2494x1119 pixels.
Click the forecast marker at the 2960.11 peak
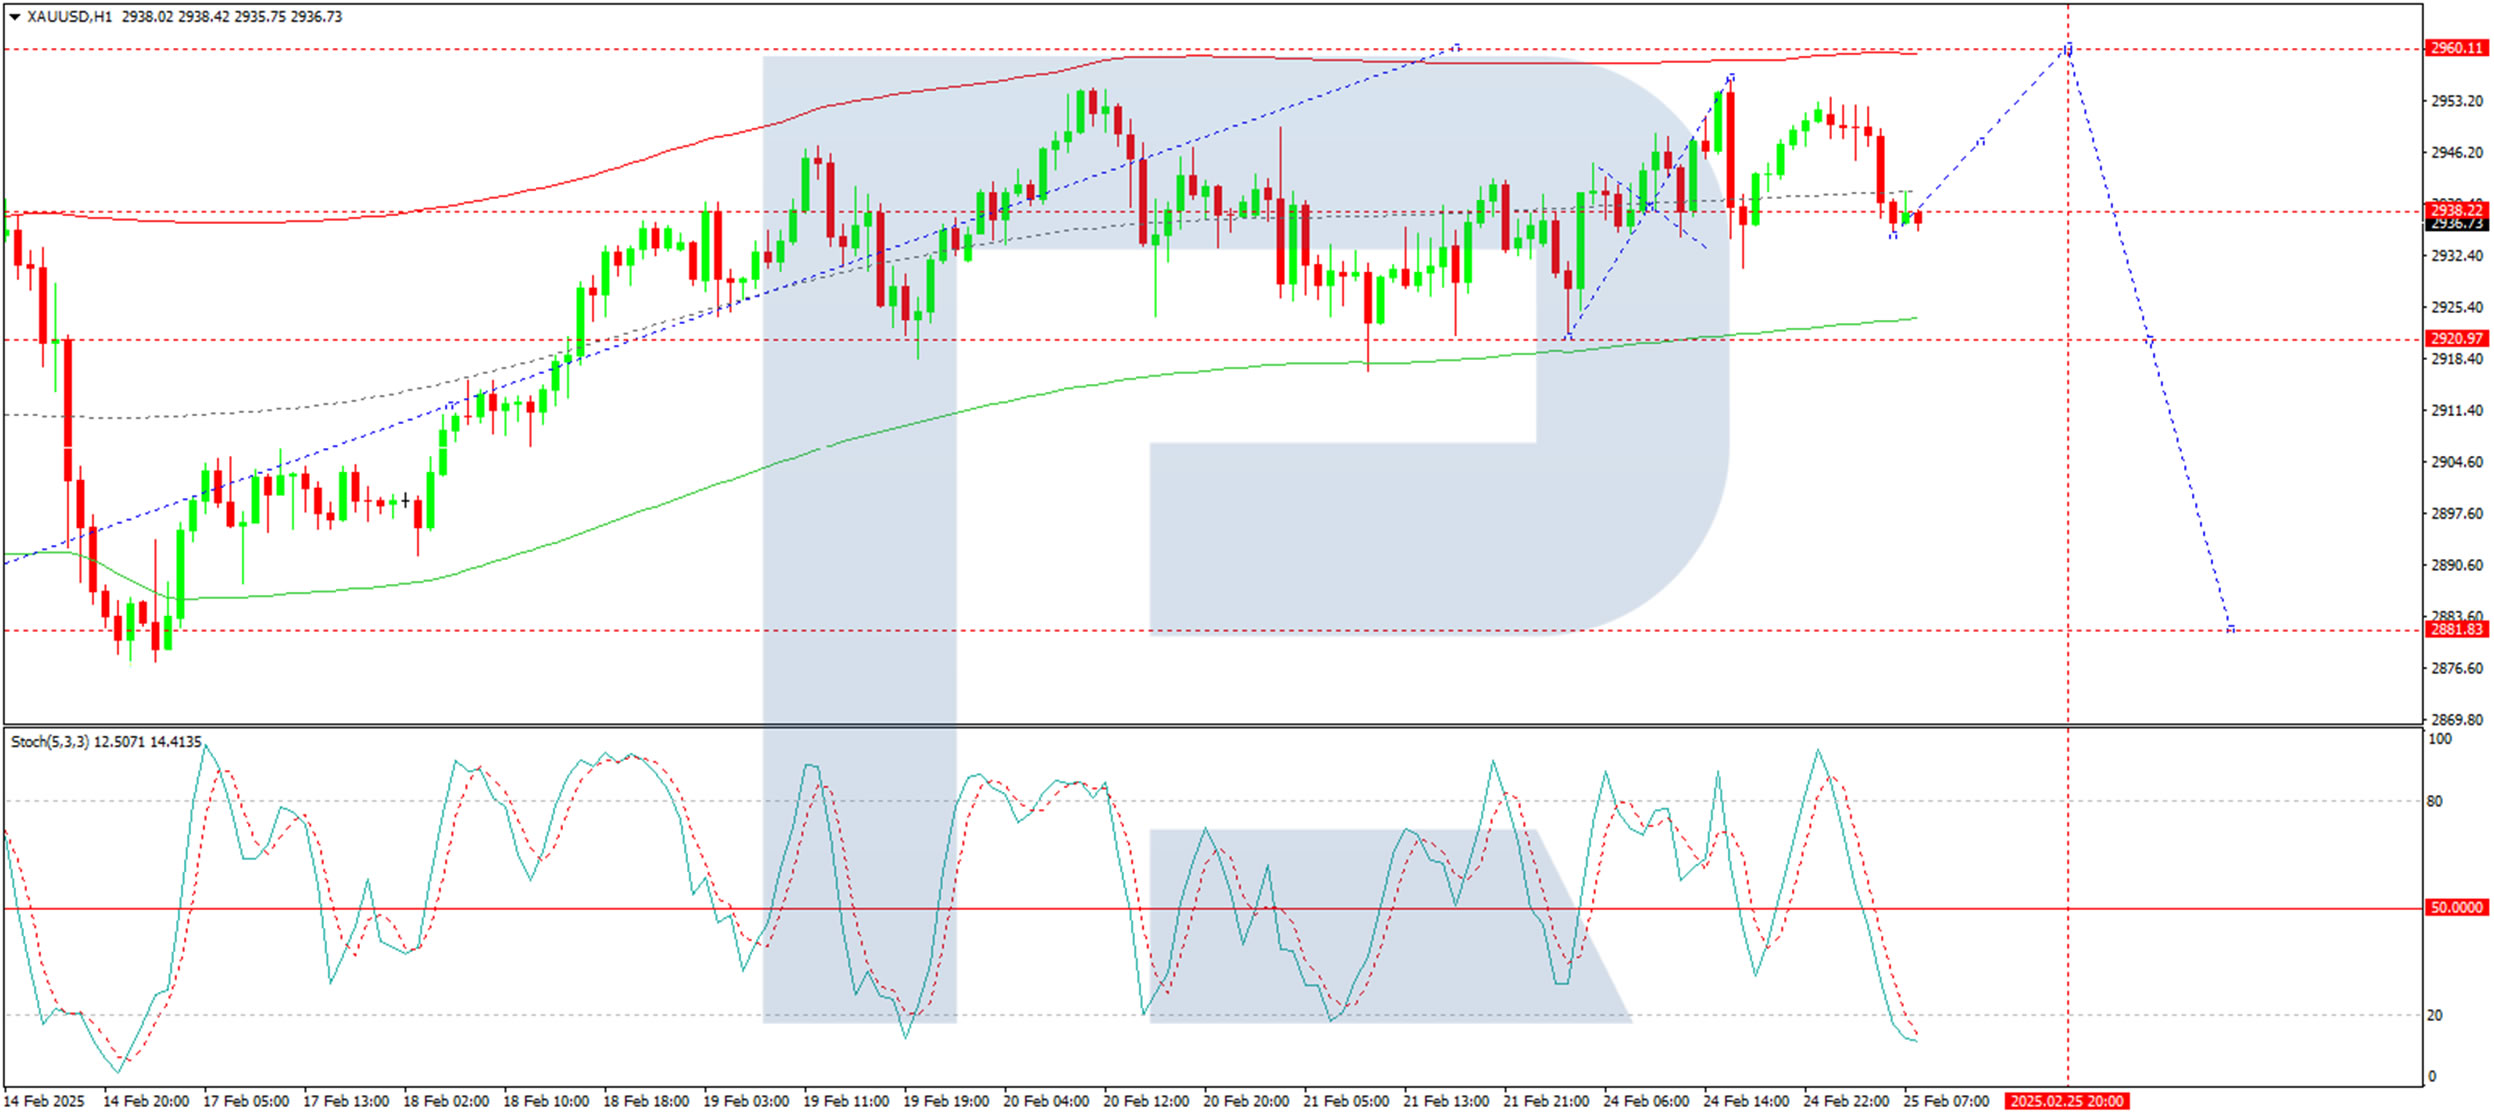[2068, 48]
